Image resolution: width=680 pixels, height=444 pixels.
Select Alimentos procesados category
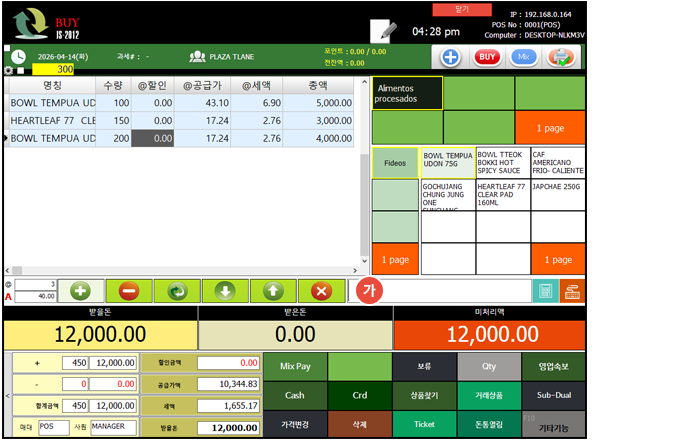(407, 93)
